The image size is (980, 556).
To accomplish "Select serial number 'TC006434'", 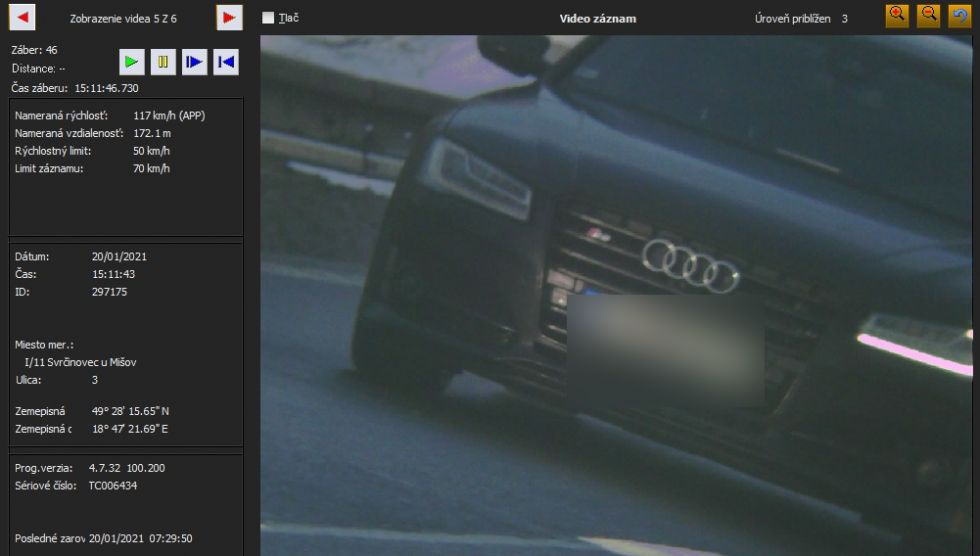I will click(112, 485).
